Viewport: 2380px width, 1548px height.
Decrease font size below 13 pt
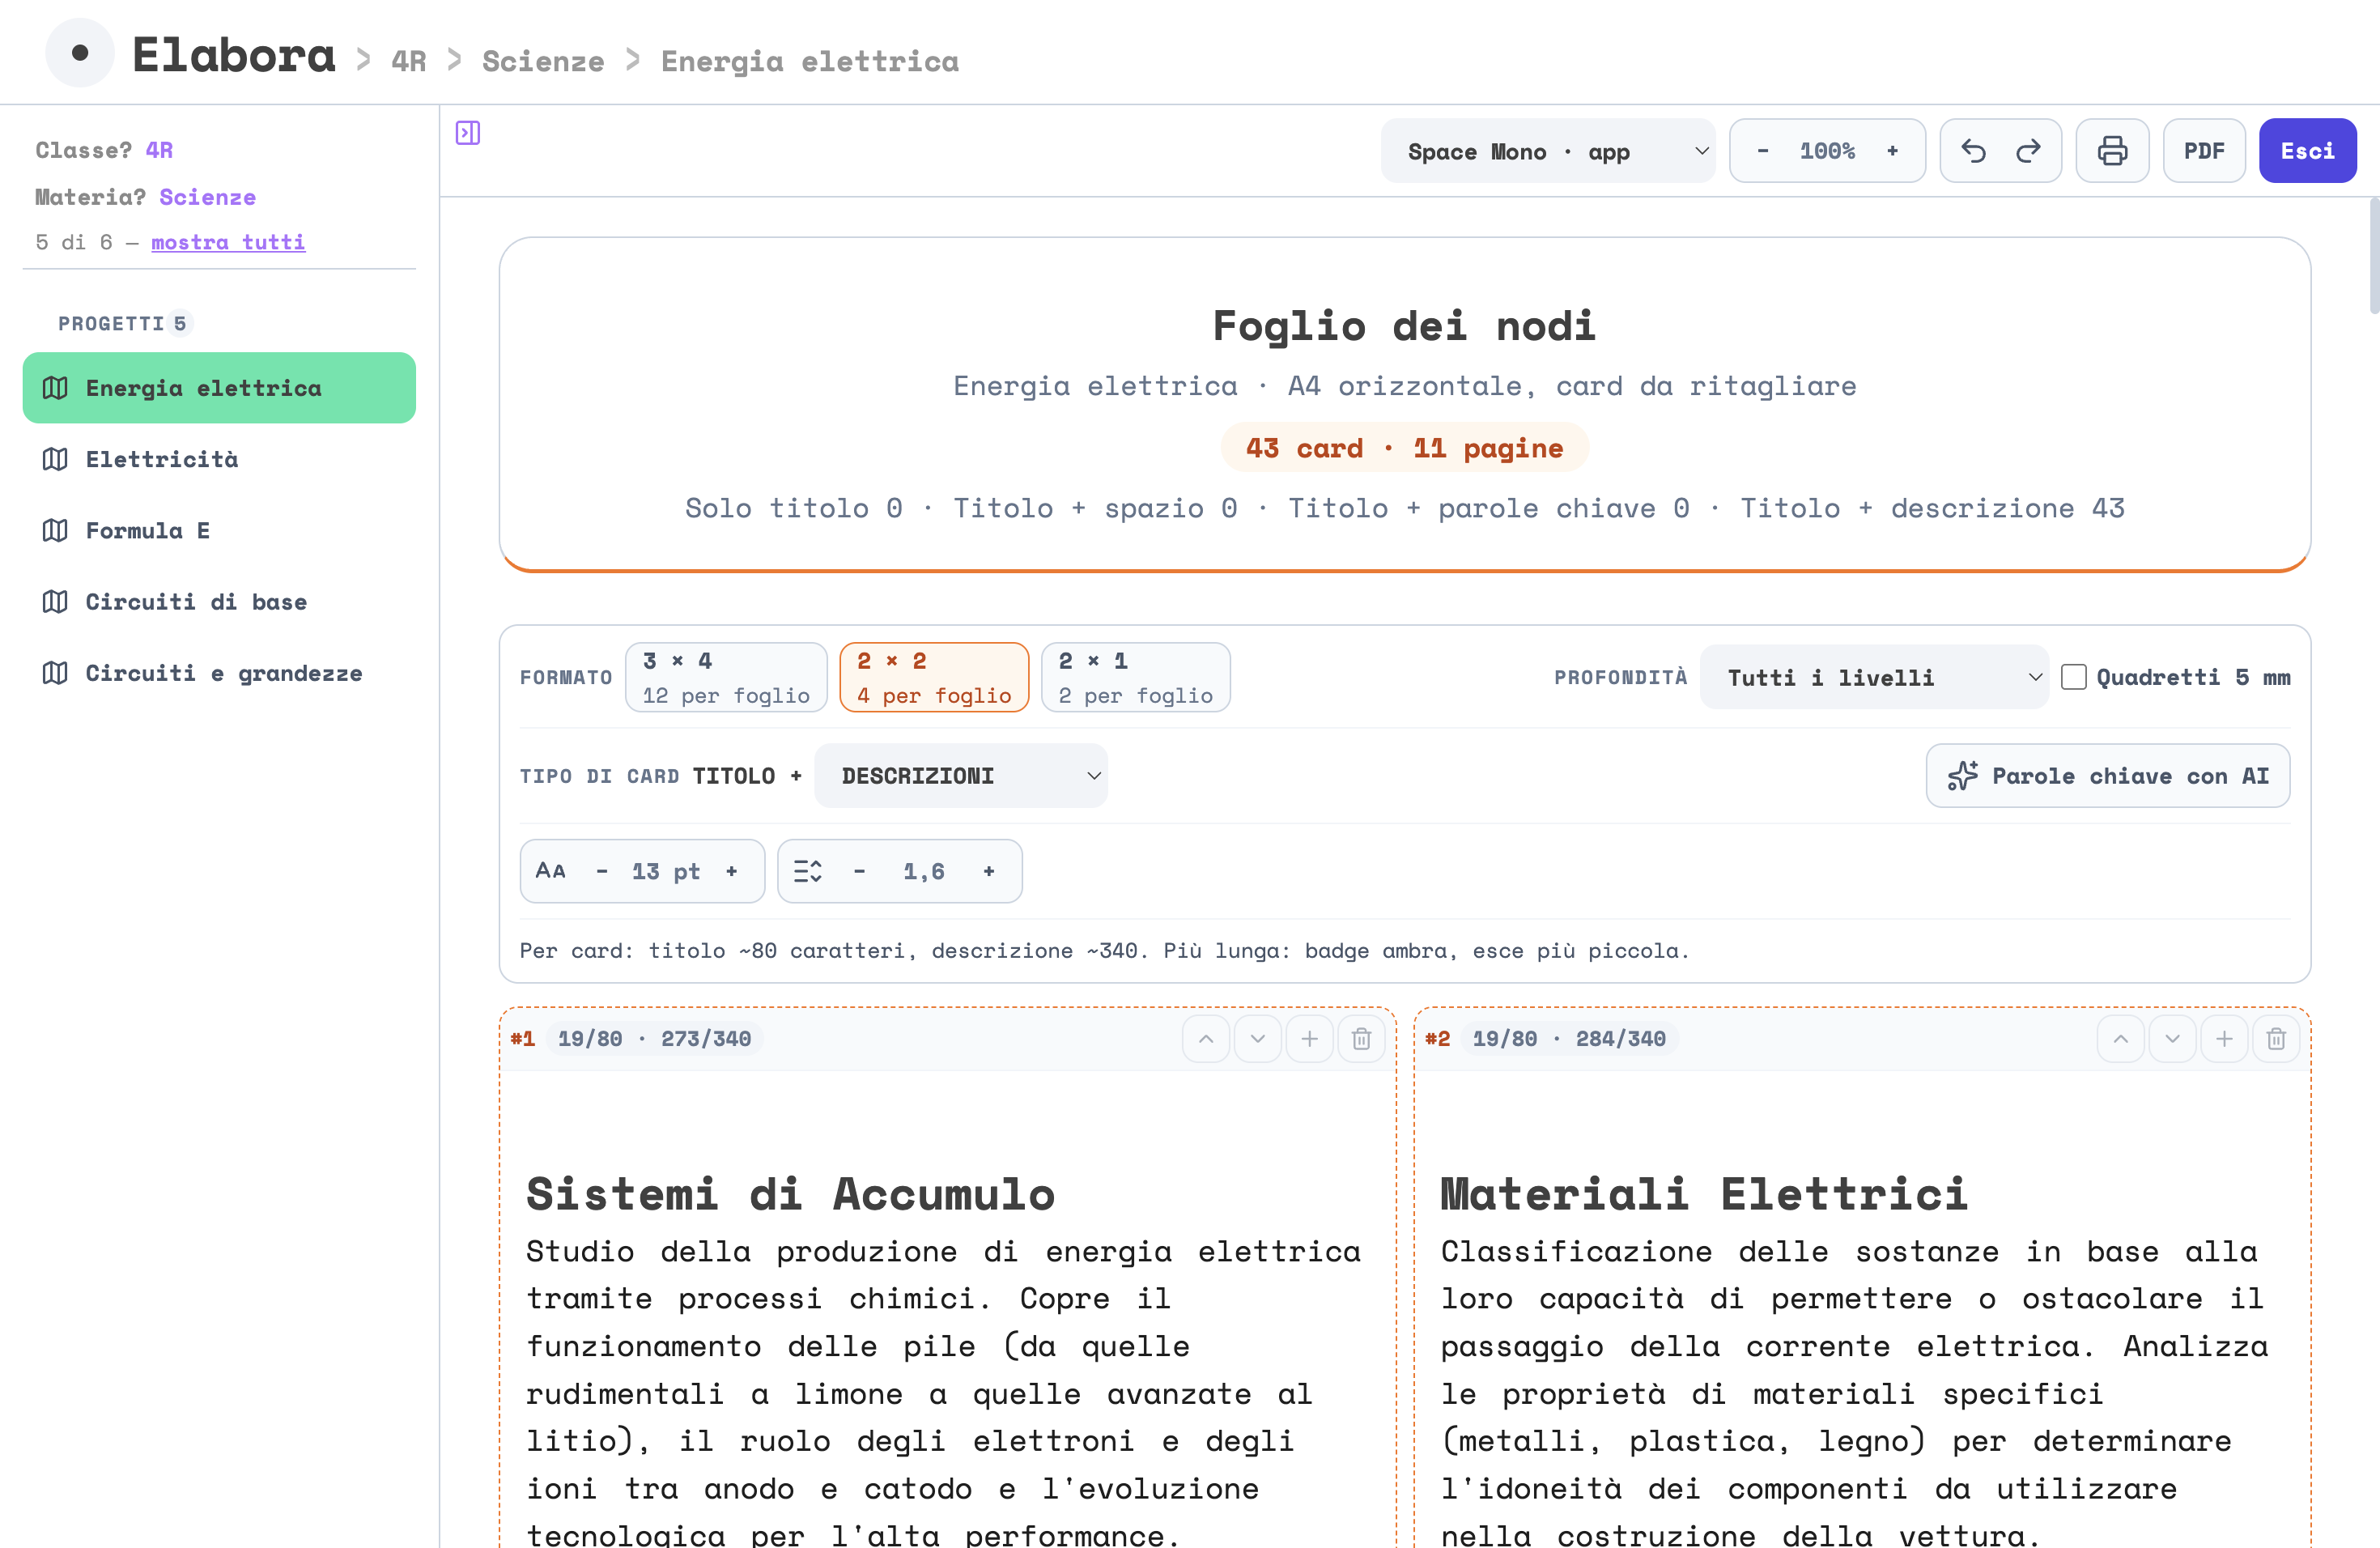602,871
